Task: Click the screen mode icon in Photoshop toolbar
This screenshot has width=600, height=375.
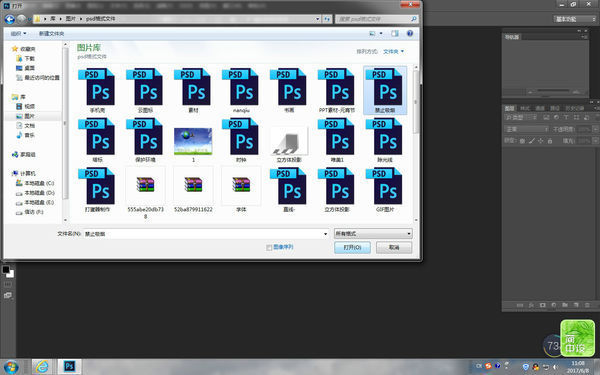Action: click(x=8, y=295)
